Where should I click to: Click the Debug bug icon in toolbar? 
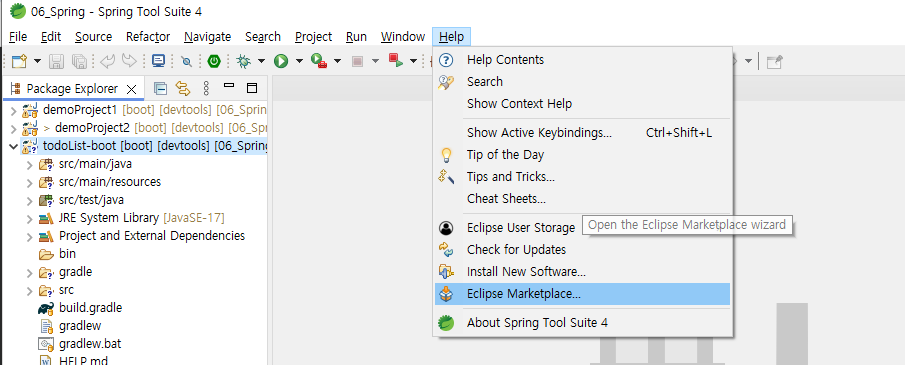[244, 61]
